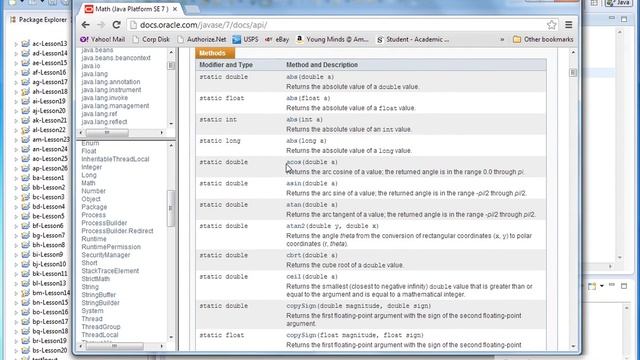Select the bc-Lesson3 project folder icon

point(25,197)
